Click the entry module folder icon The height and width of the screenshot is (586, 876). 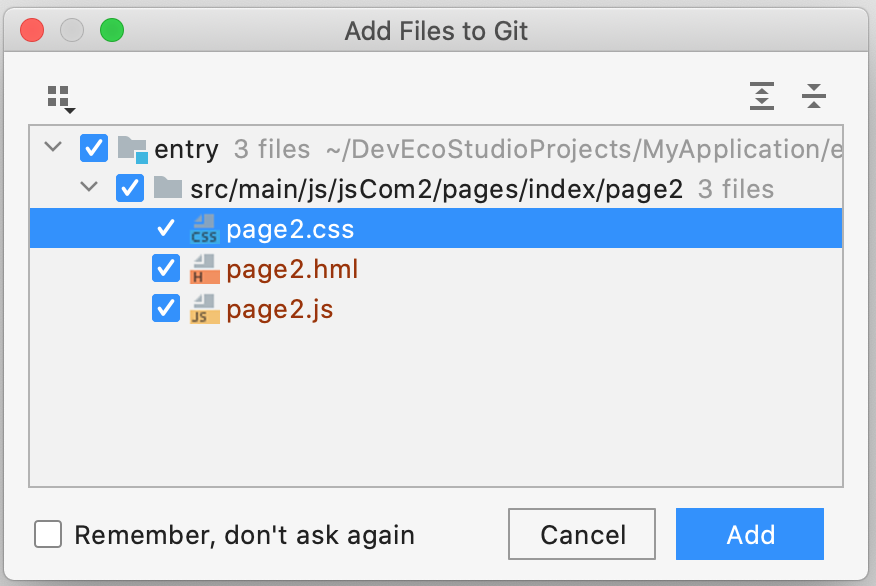[x=132, y=149]
